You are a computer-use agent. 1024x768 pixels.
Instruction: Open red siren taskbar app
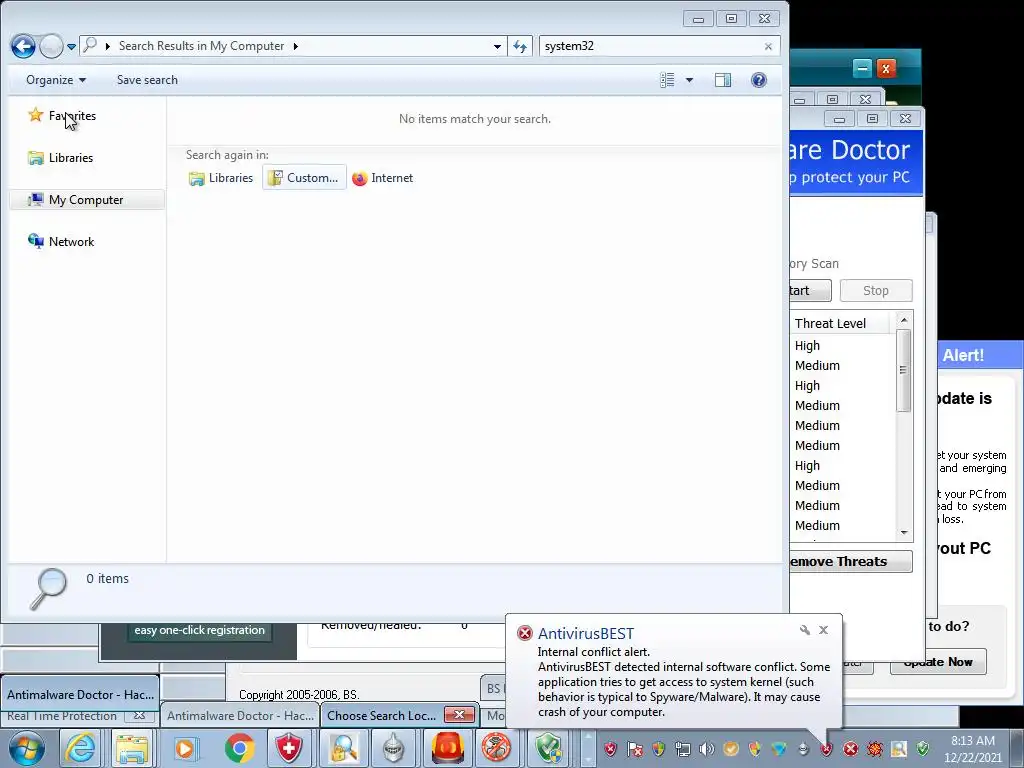(447, 748)
